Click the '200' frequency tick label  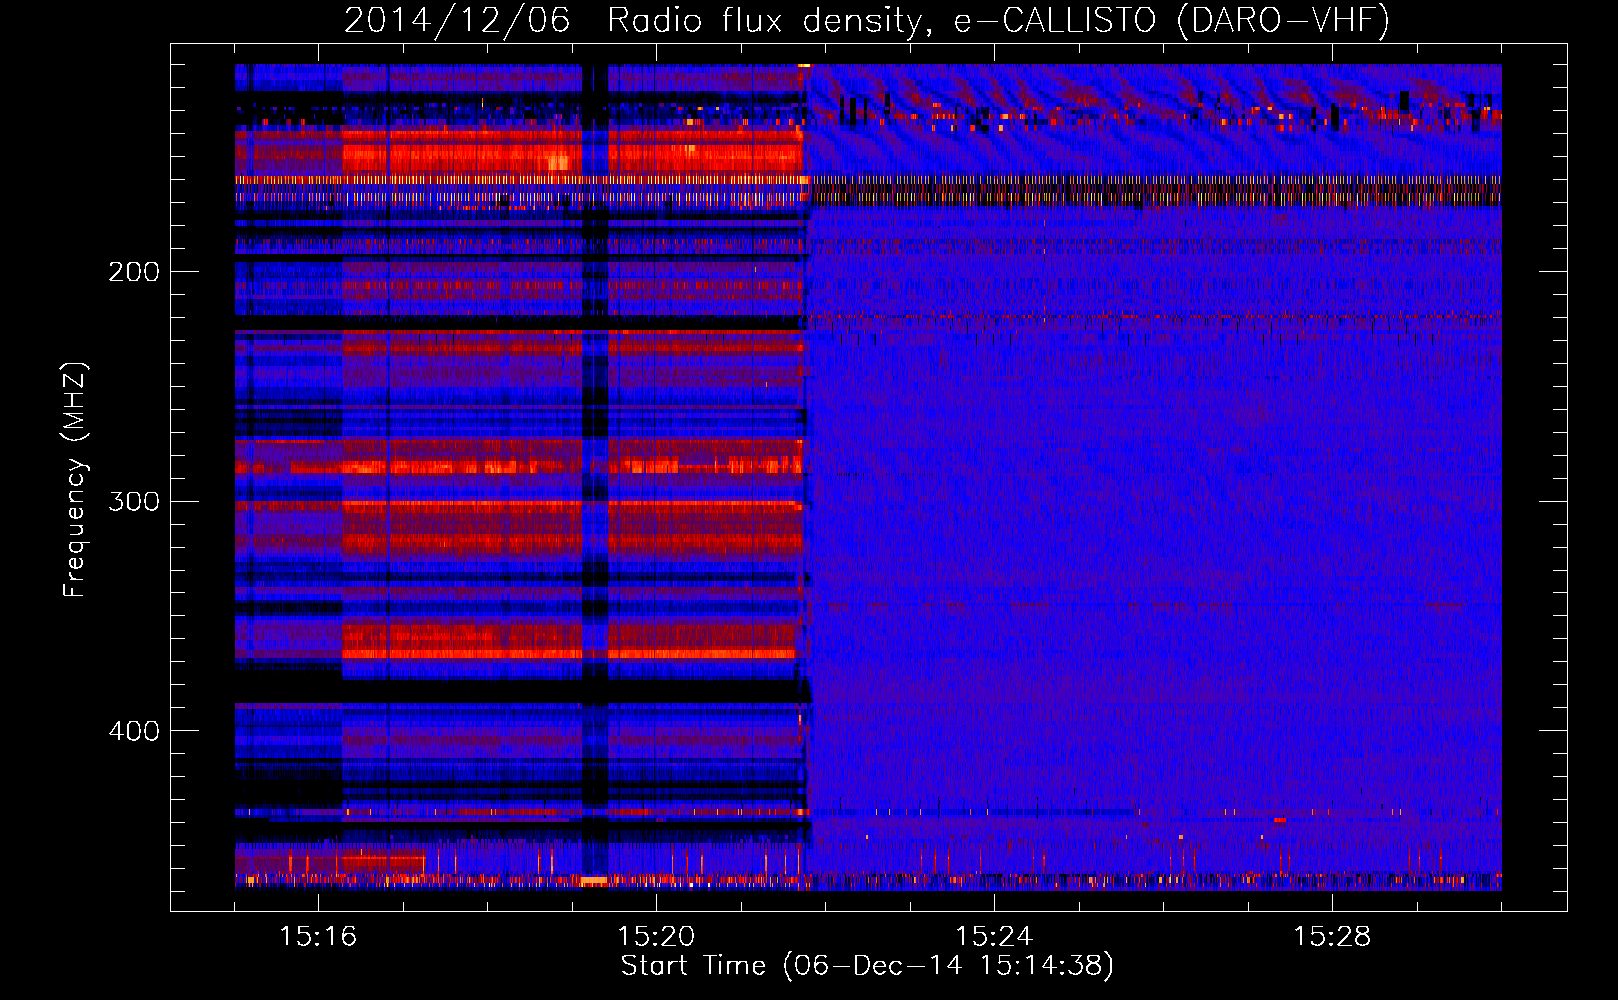click(134, 272)
